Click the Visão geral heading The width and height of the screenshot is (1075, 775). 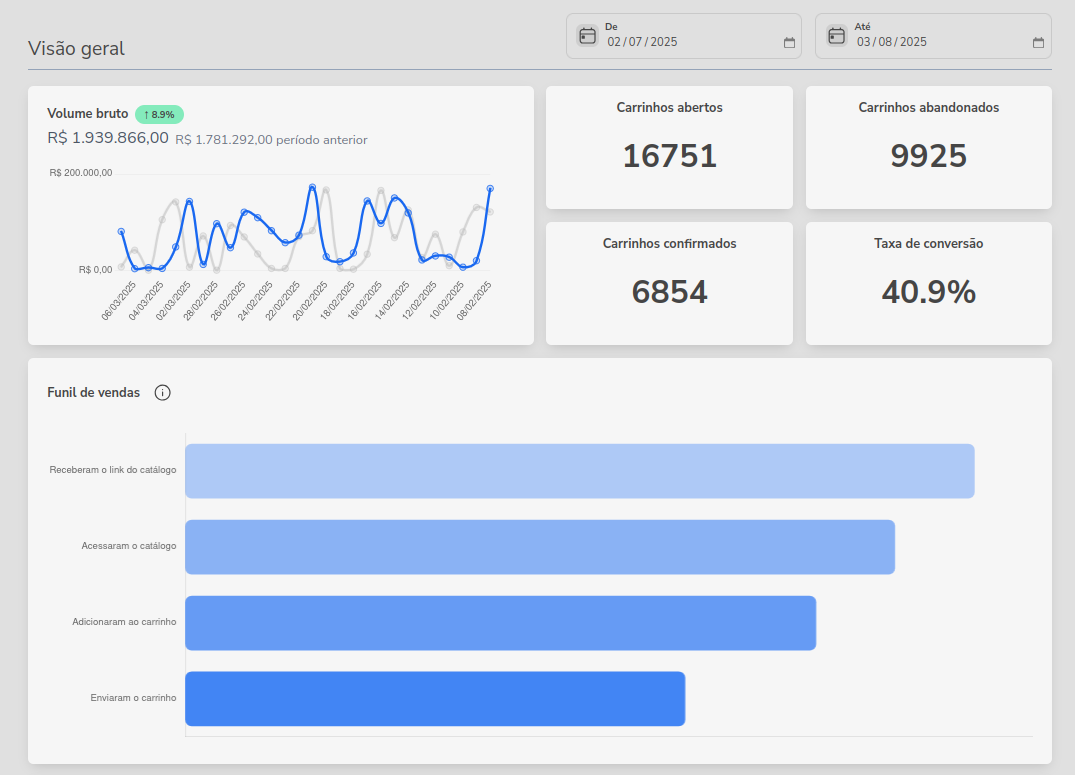tap(76, 49)
